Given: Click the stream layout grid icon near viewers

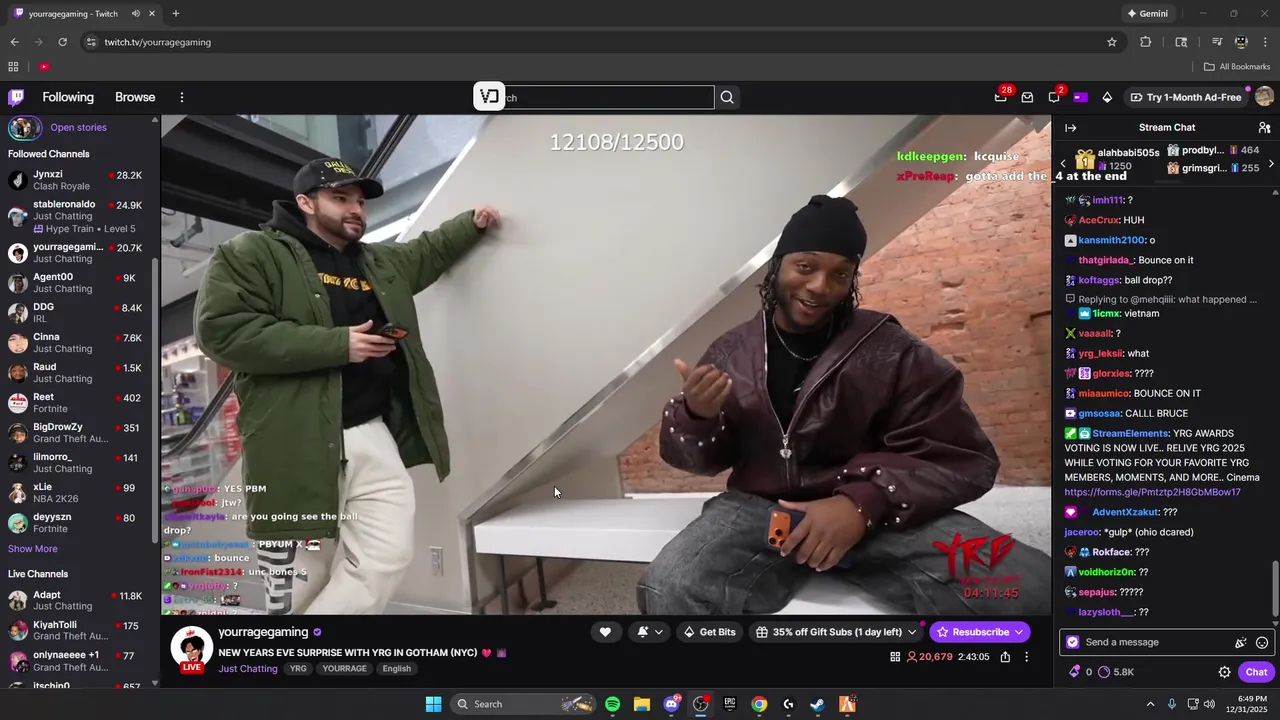Looking at the screenshot, I should [x=895, y=657].
